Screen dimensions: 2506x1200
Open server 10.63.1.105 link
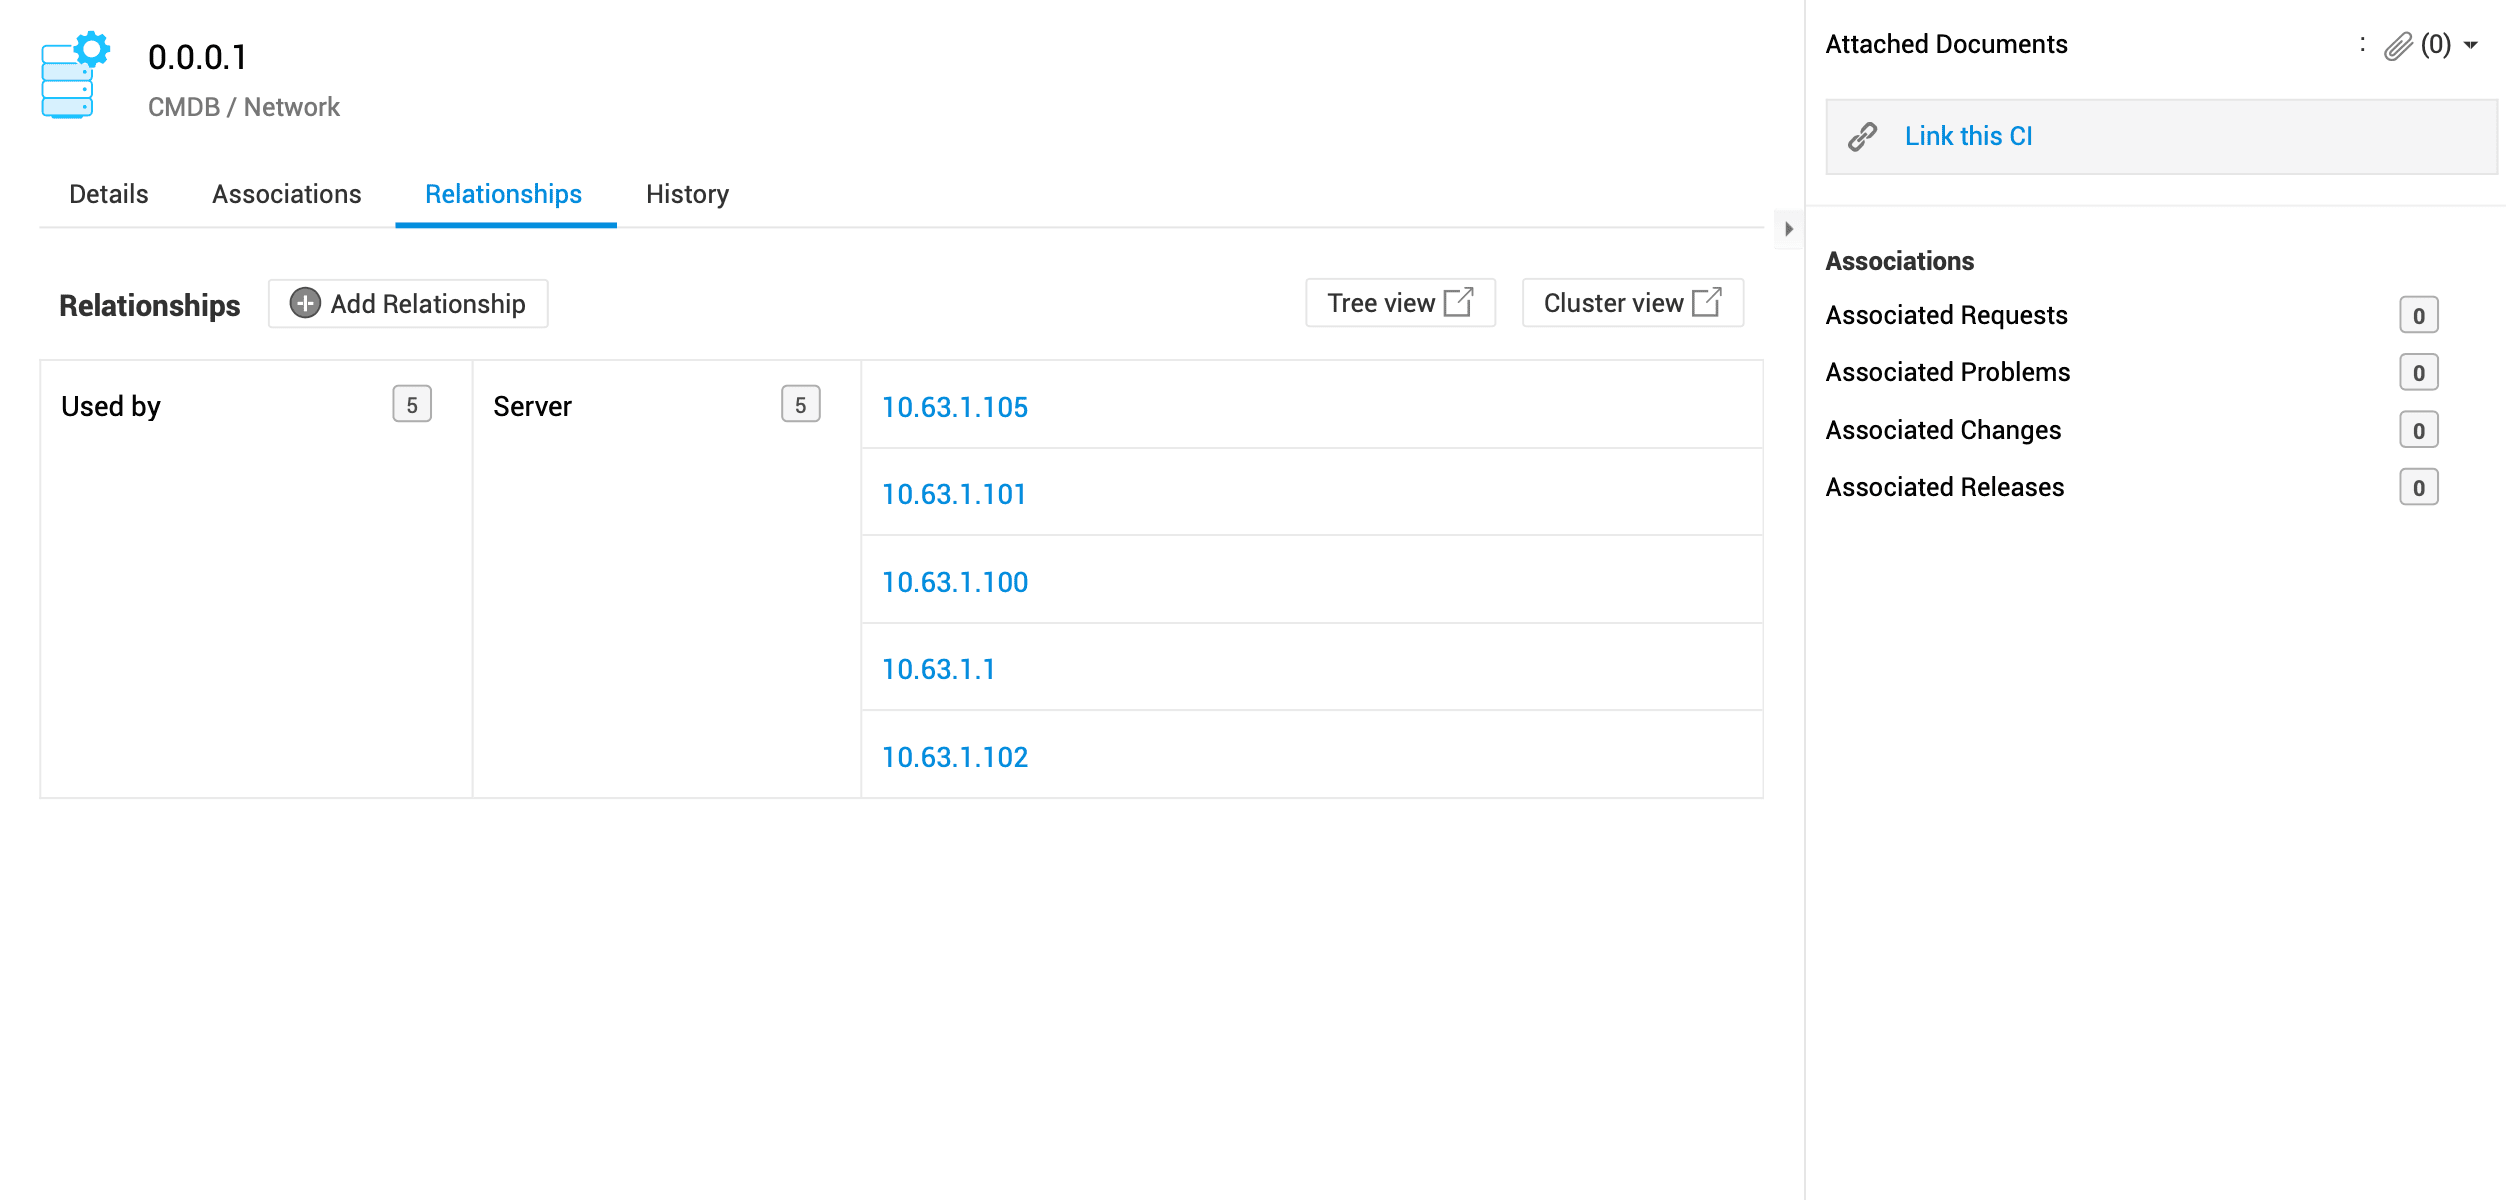point(954,407)
